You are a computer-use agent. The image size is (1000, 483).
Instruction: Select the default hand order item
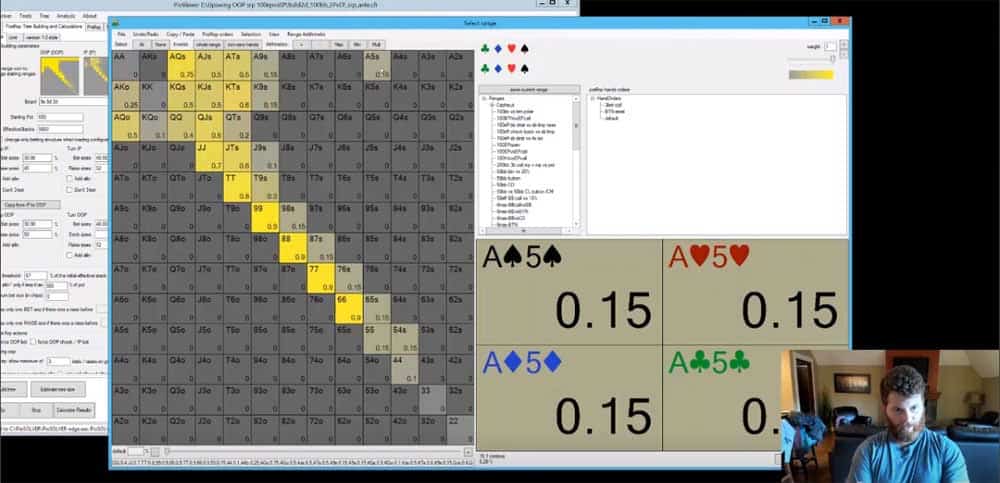click(x=612, y=119)
